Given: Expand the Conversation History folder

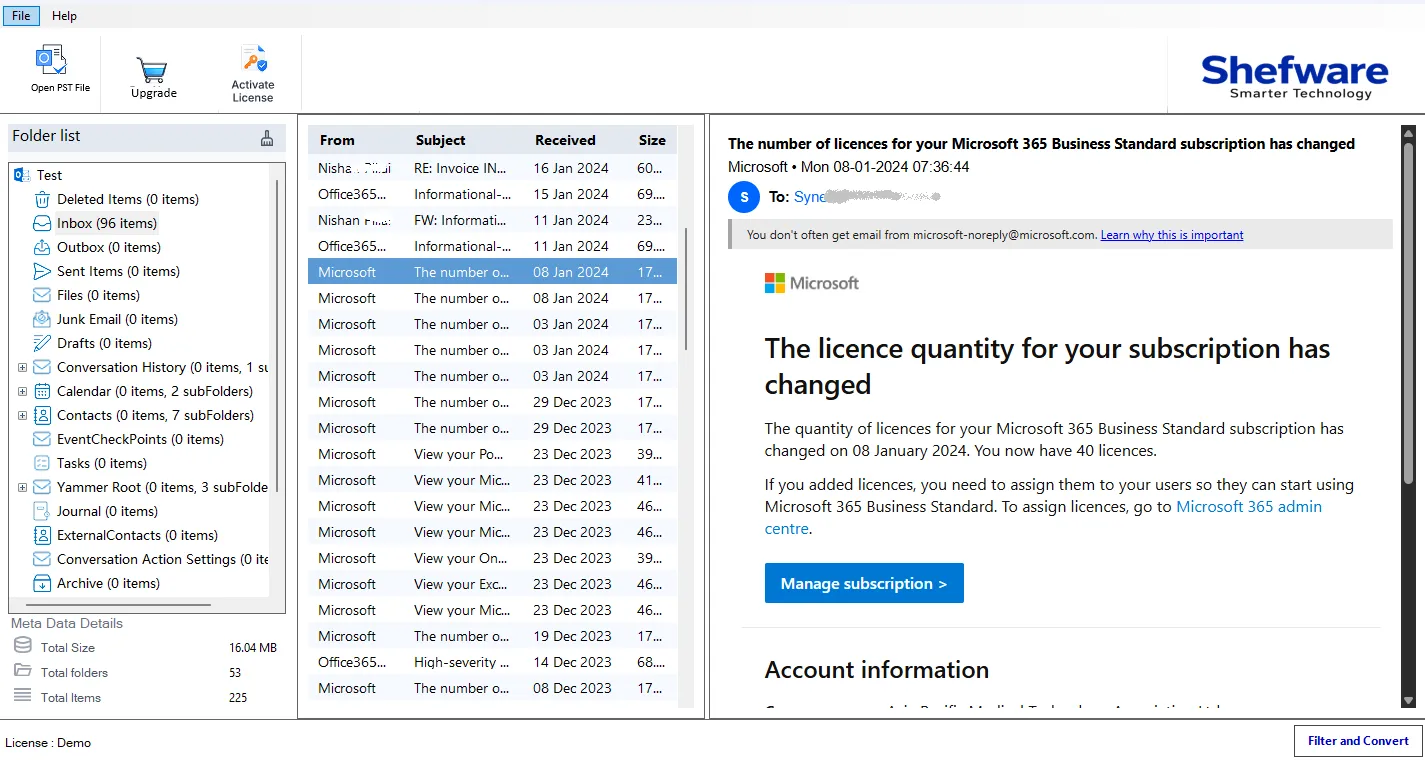Looking at the screenshot, I should pos(22,367).
